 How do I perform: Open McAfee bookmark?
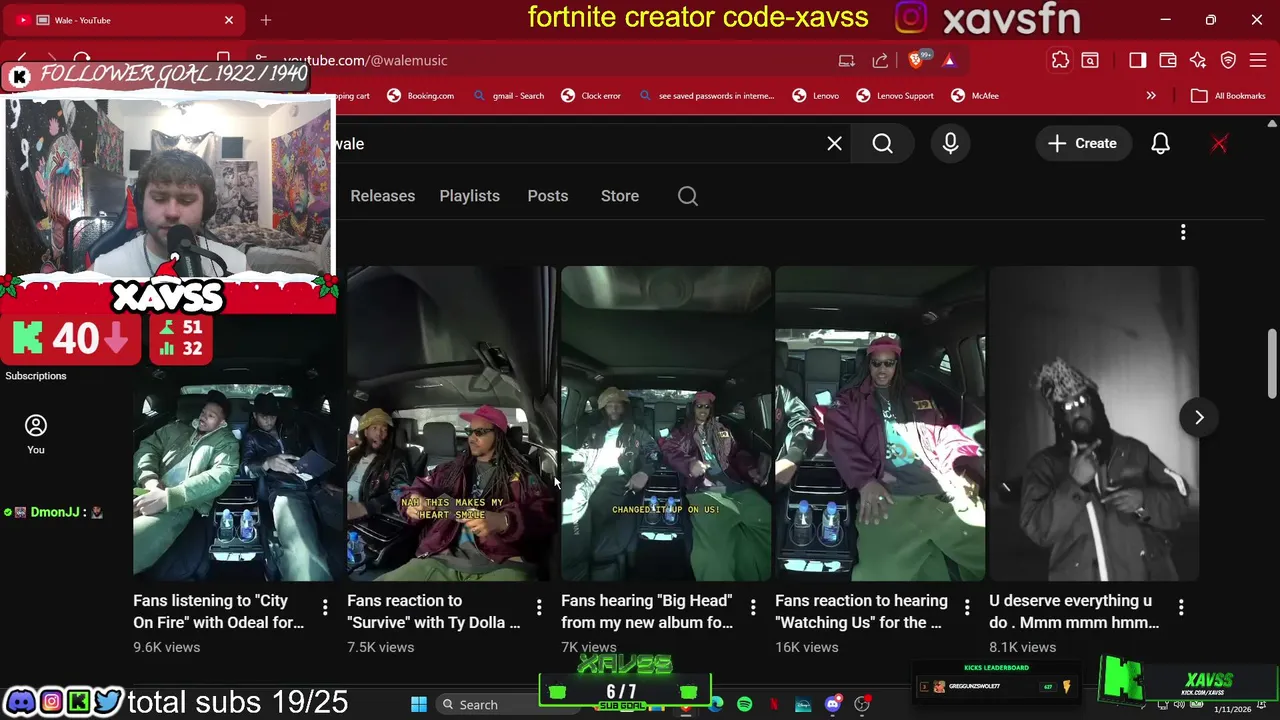point(974,96)
